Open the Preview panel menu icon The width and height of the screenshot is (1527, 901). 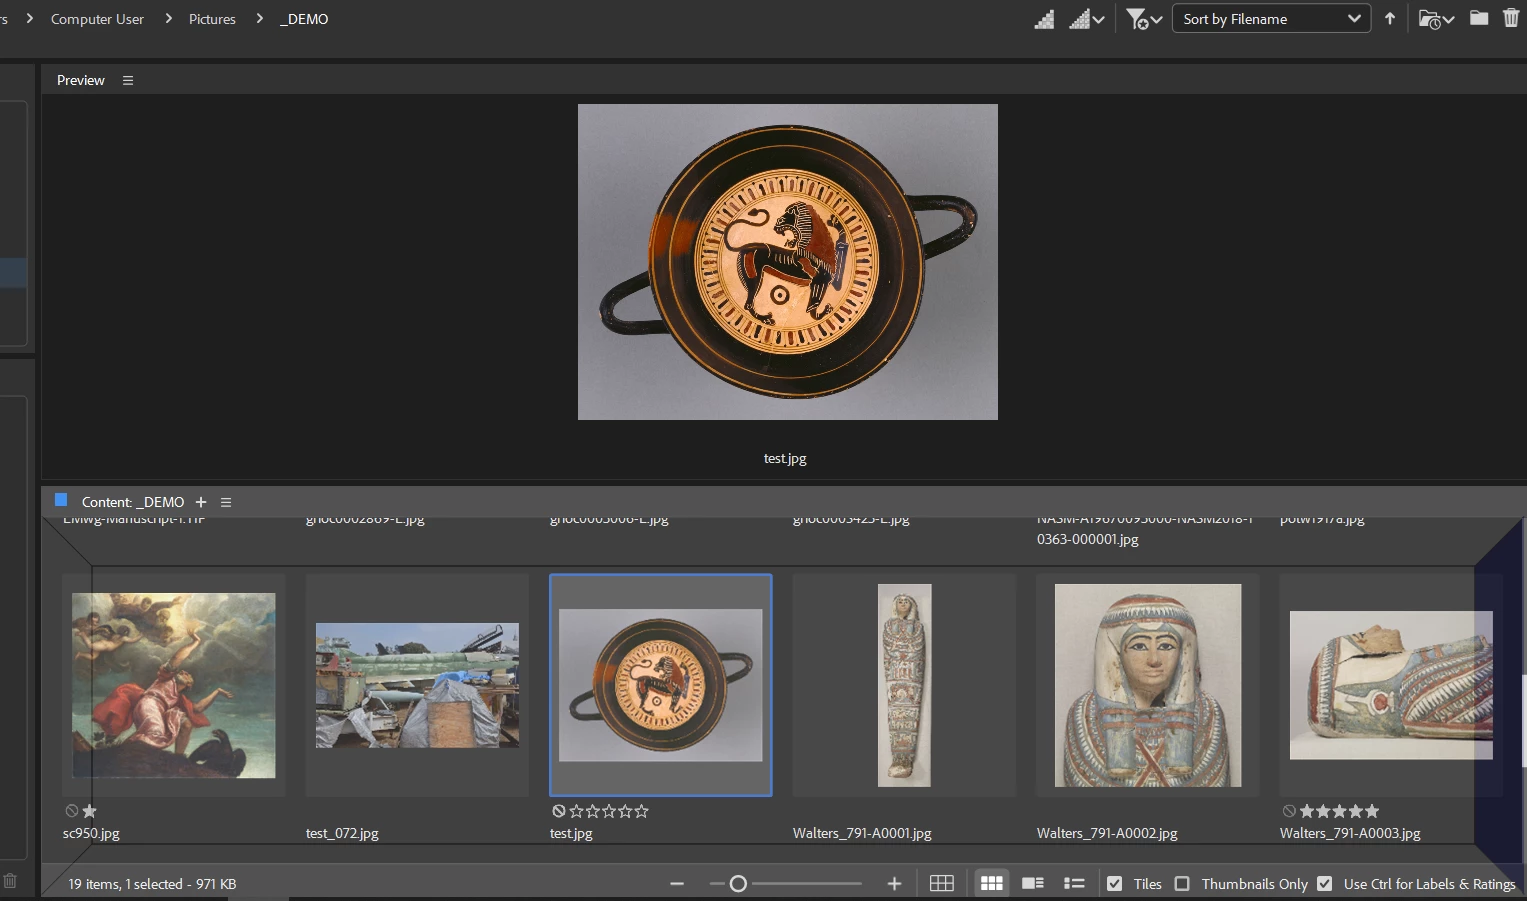(128, 80)
